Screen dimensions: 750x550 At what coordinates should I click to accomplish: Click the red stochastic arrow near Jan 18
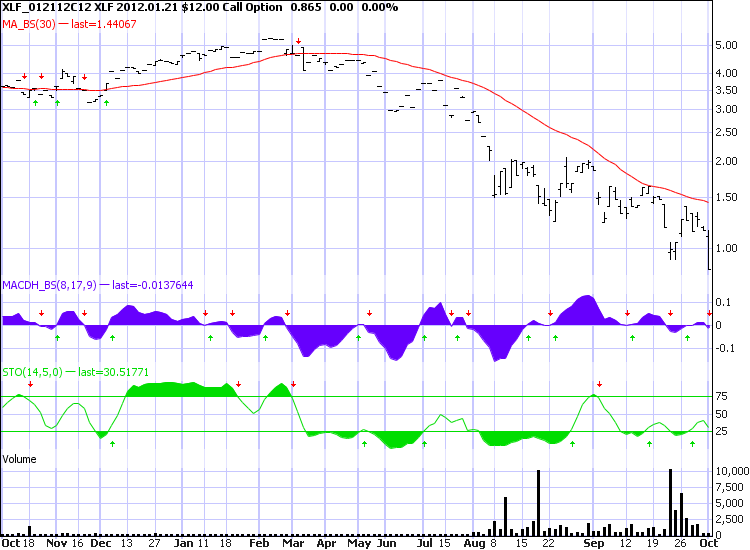[238, 384]
